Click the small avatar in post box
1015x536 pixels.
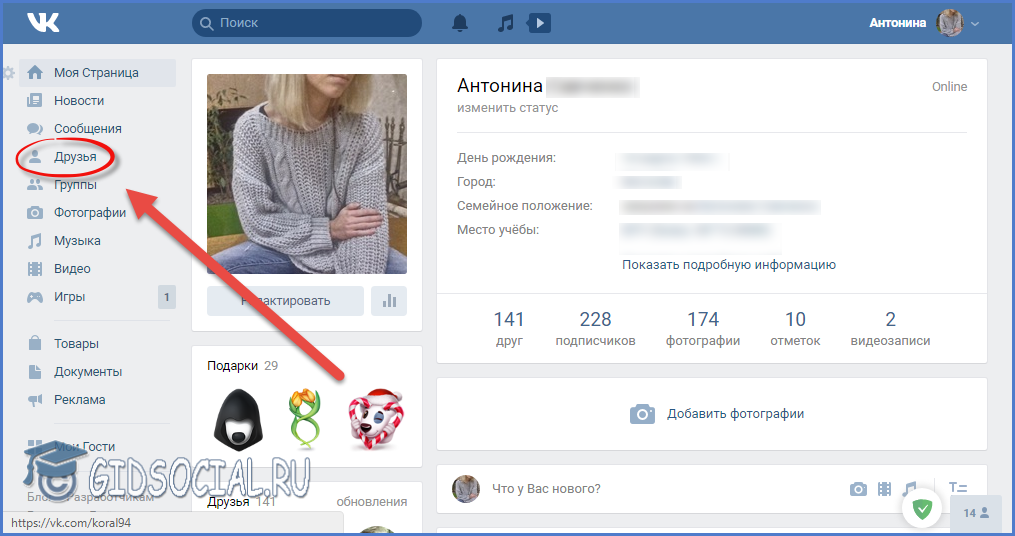[465, 489]
